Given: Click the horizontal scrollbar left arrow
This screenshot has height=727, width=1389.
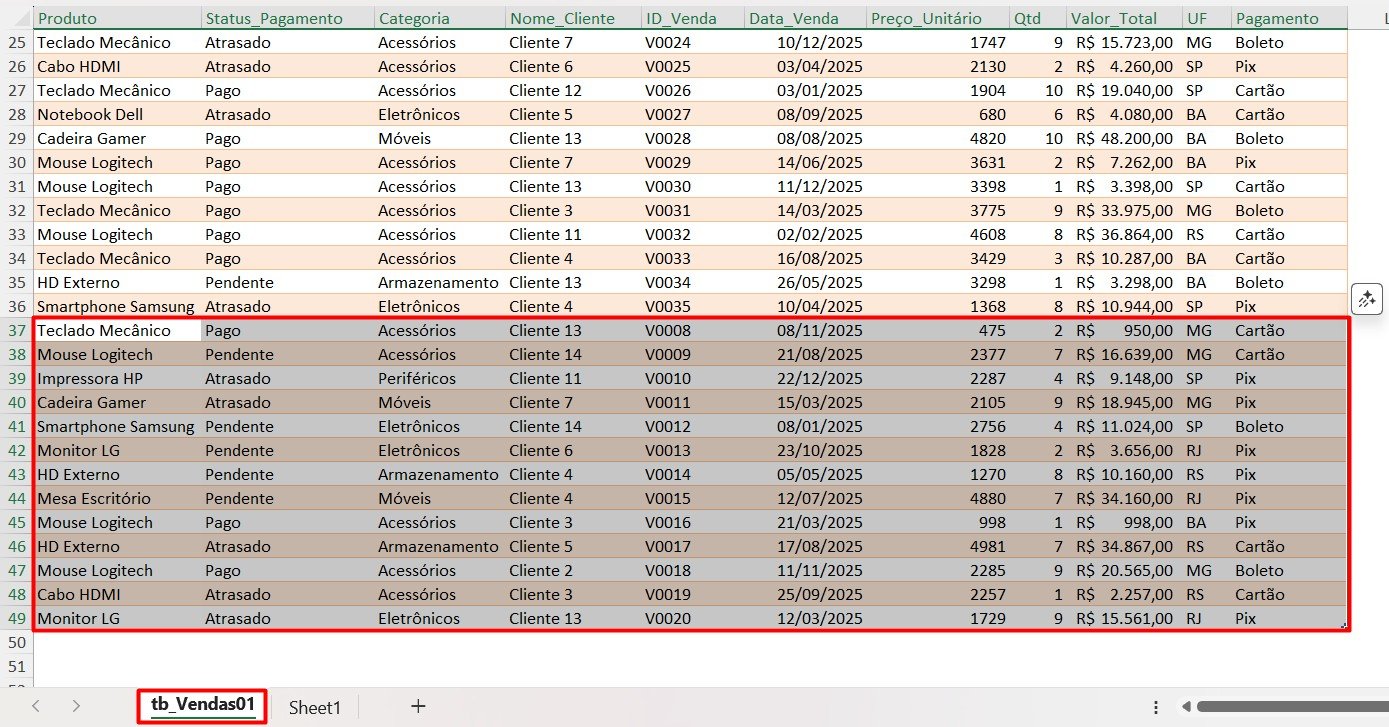Looking at the screenshot, I should coord(1186,706).
